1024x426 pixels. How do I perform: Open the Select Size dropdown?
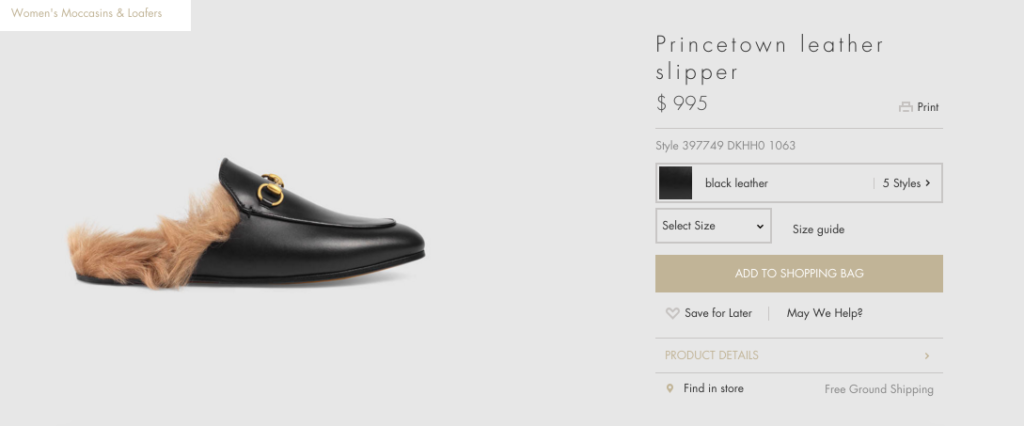(713, 226)
